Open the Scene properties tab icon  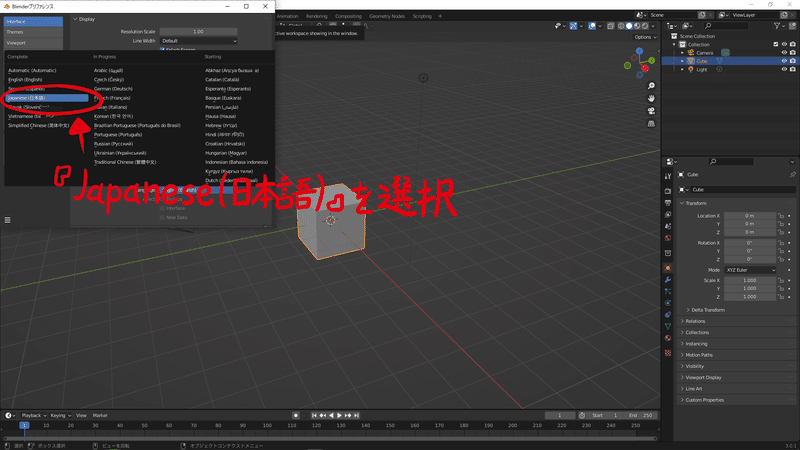[x=668, y=226]
